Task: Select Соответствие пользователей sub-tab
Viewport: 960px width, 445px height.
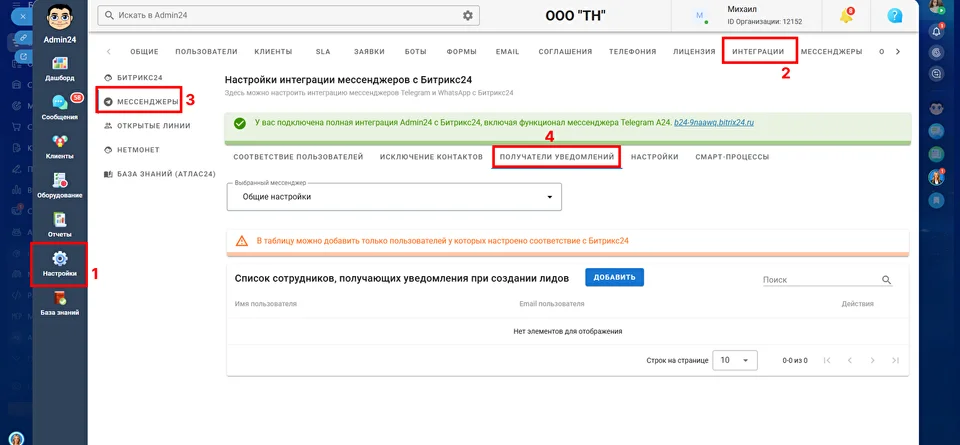Action: [x=298, y=157]
